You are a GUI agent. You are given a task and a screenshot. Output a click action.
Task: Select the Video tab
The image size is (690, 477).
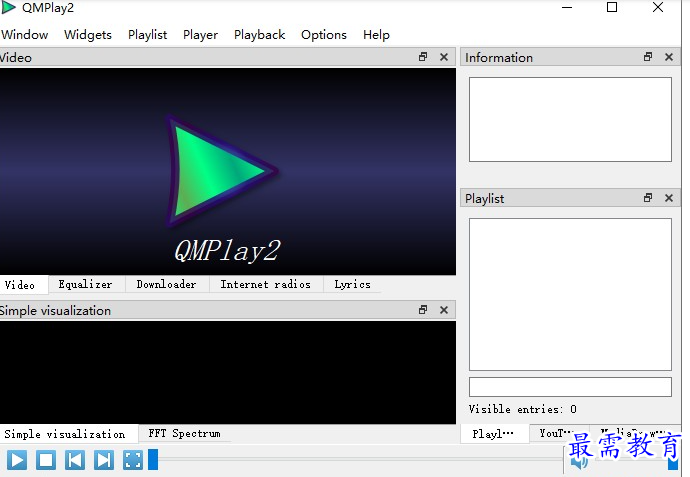pyautogui.click(x=24, y=285)
